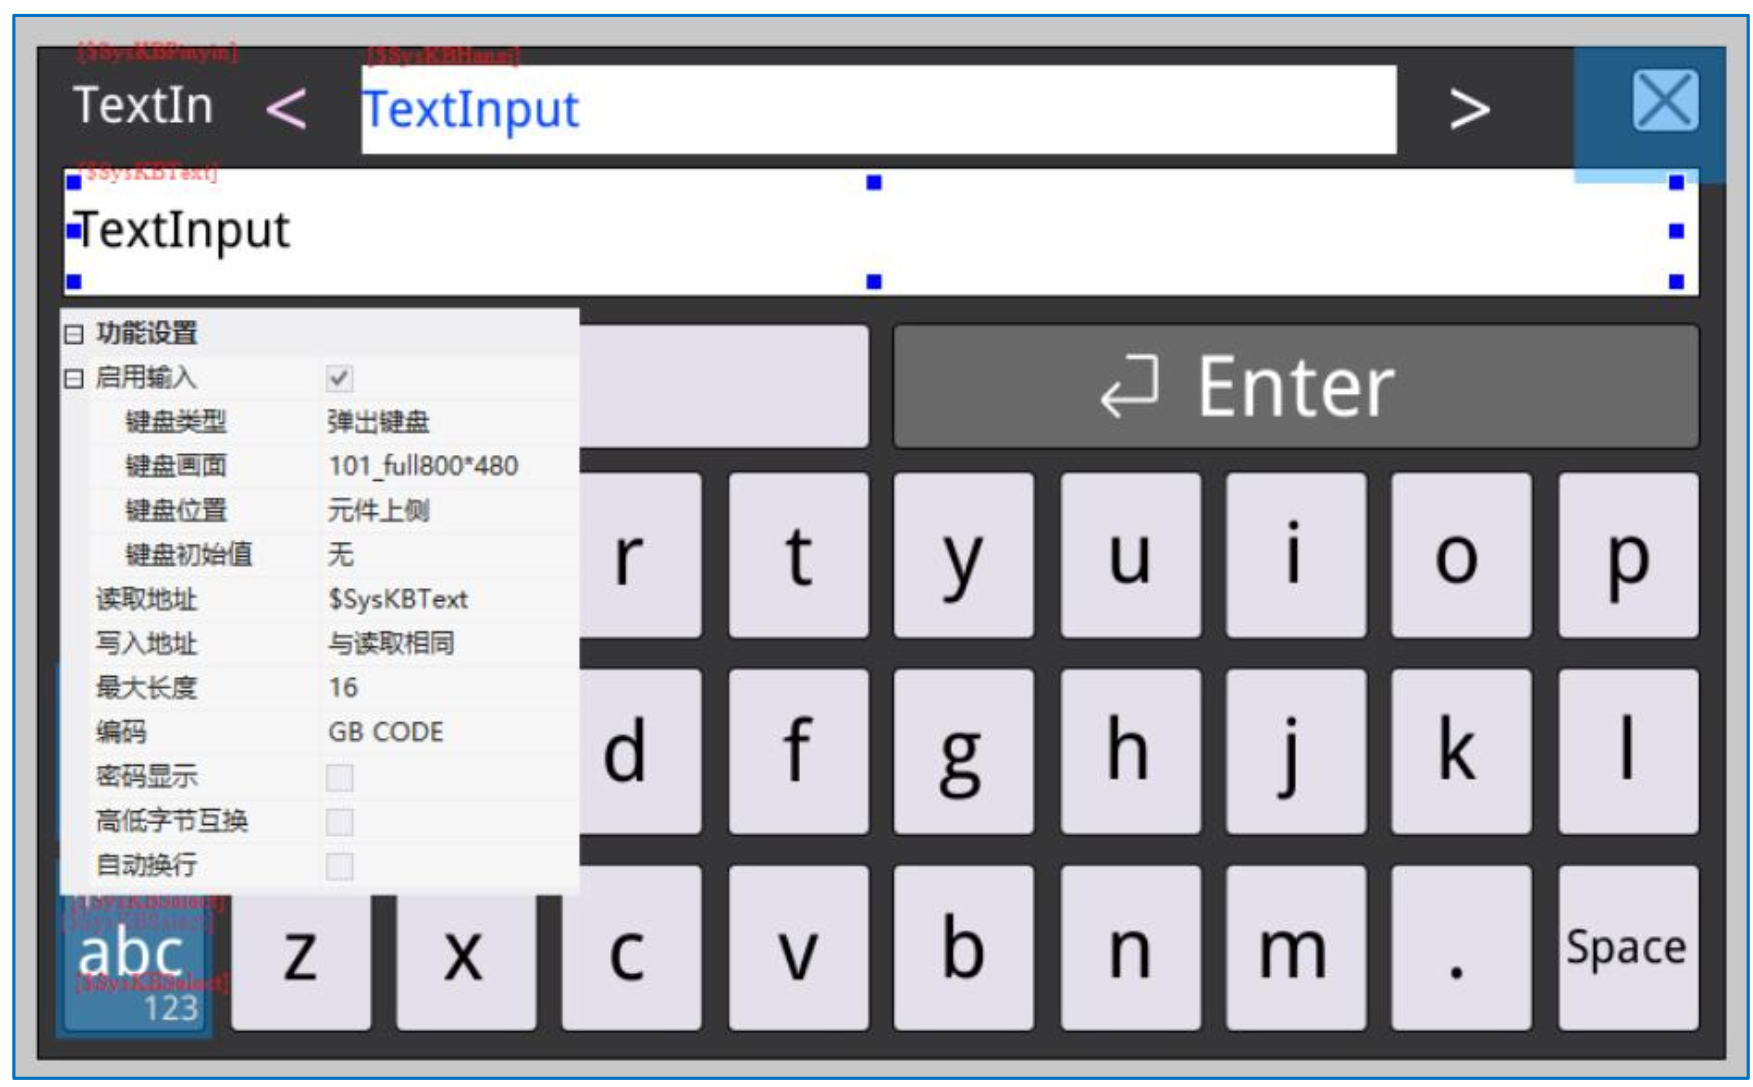Collapse the 启用输入 property group
Image resolution: width=1753 pixels, height=1087 pixels.
click(74, 378)
